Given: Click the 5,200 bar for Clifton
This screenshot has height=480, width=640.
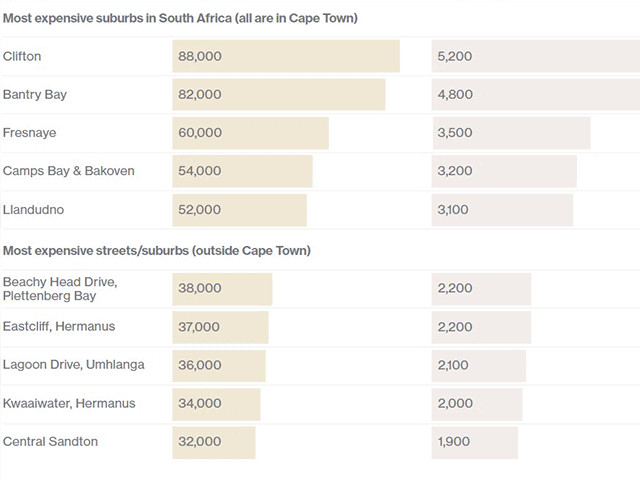Looking at the screenshot, I should pos(535,57).
